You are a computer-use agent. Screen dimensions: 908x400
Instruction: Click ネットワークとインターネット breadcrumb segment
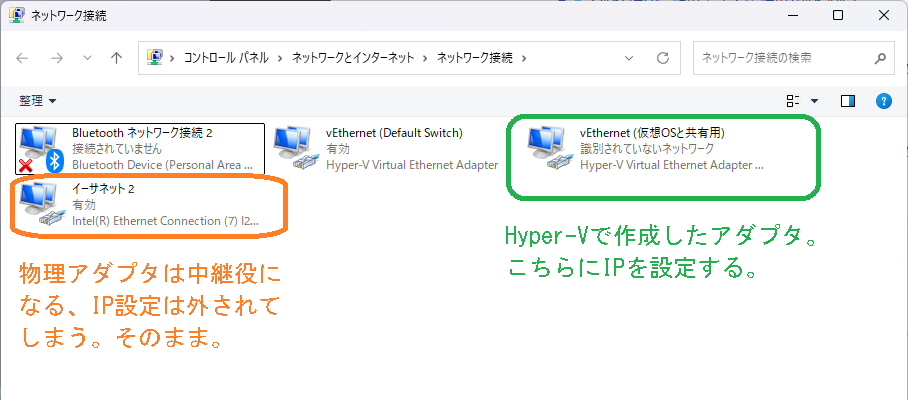click(x=355, y=58)
